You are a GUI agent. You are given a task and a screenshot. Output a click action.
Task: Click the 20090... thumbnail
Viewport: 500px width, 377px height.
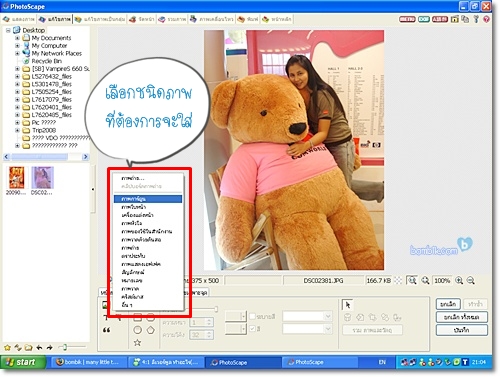pos(16,181)
